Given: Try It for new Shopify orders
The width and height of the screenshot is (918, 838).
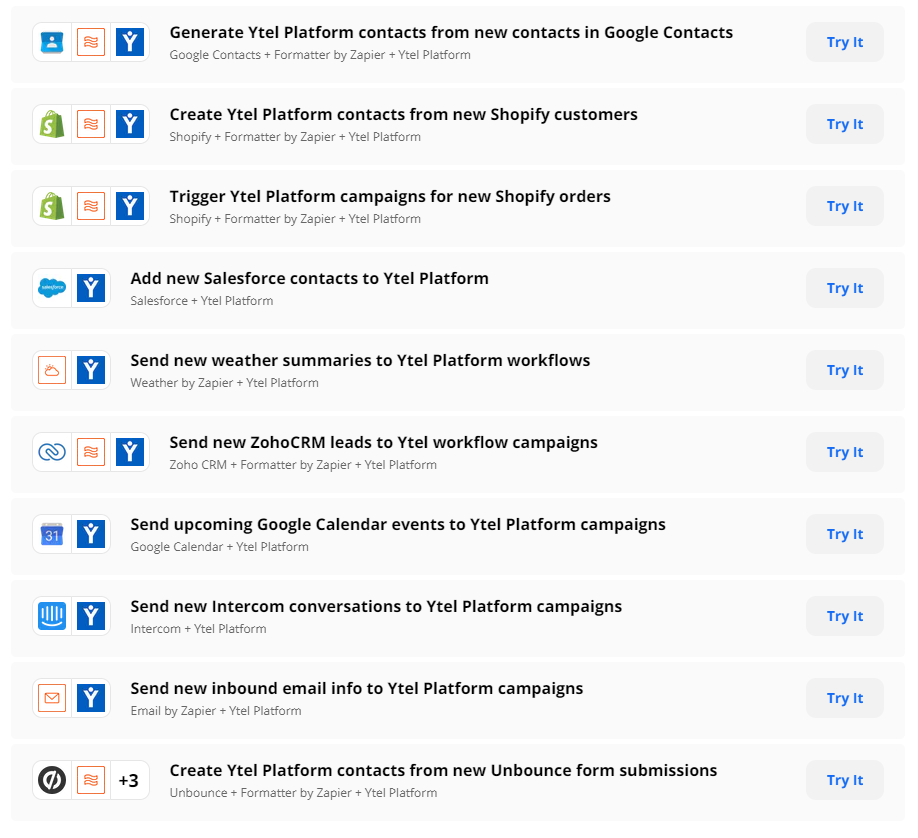Looking at the screenshot, I should 845,206.
